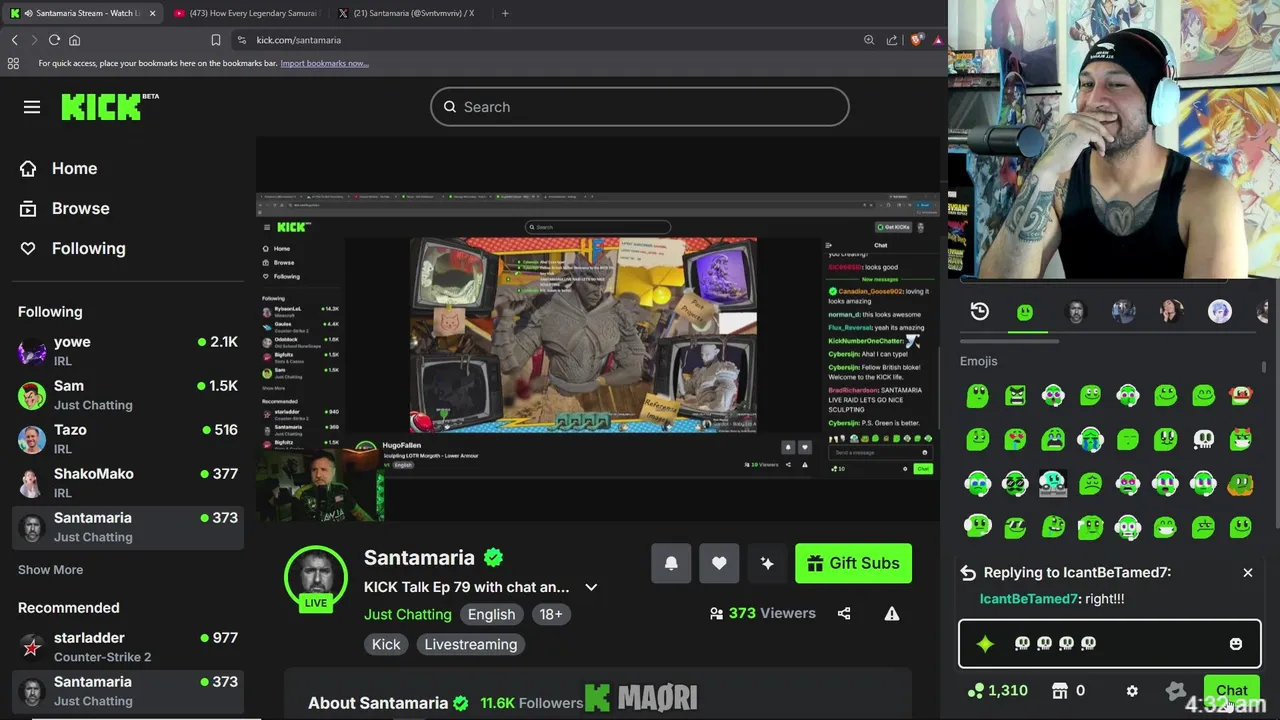The height and width of the screenshot is (720, 1280).
Task: Select the heart-eyes green emoji
Action: point(1015,439)
